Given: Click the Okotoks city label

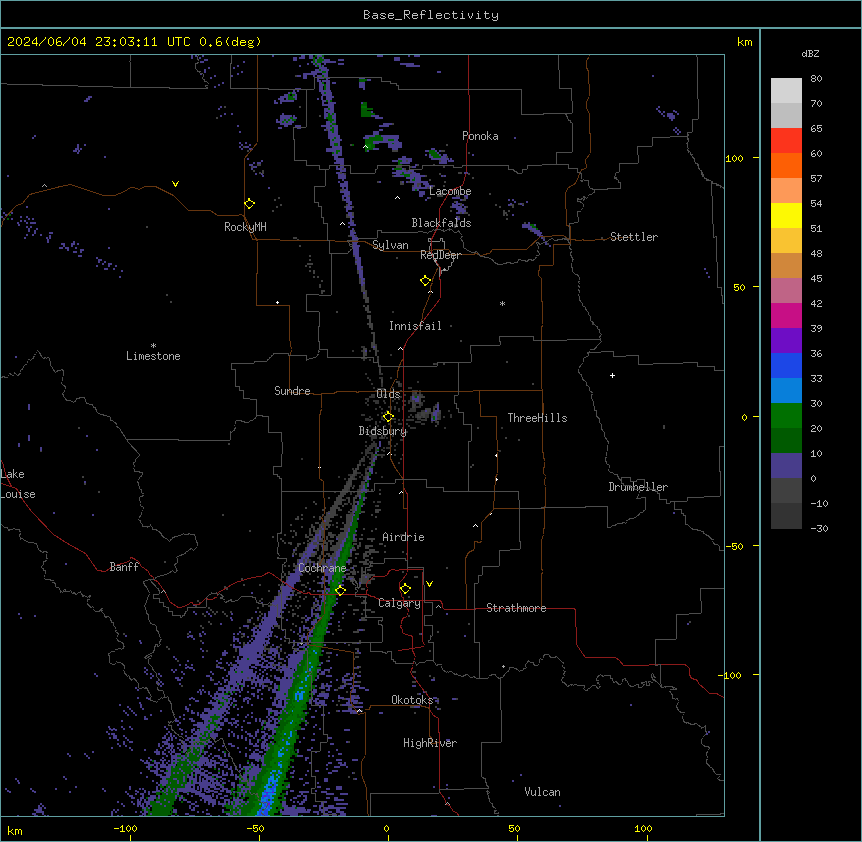Looking at the screenshot, I should point(412,700).
